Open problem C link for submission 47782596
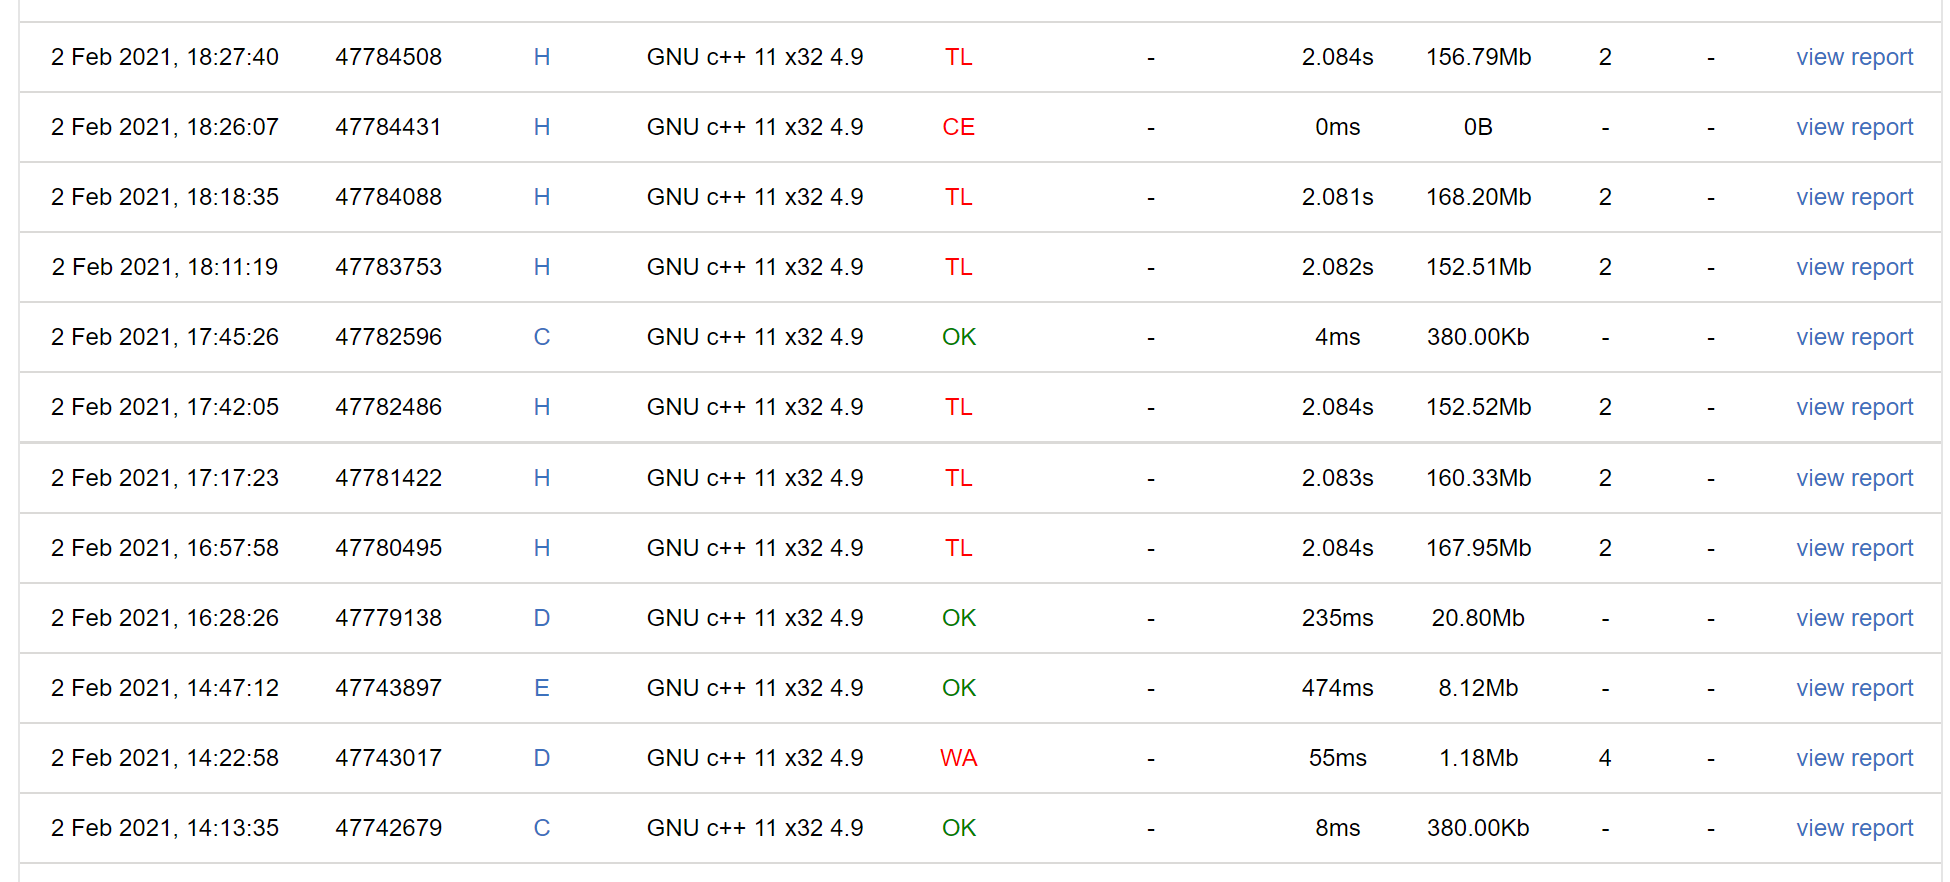Viewport: 1950px width, 882px height. [x=542, y=337]
